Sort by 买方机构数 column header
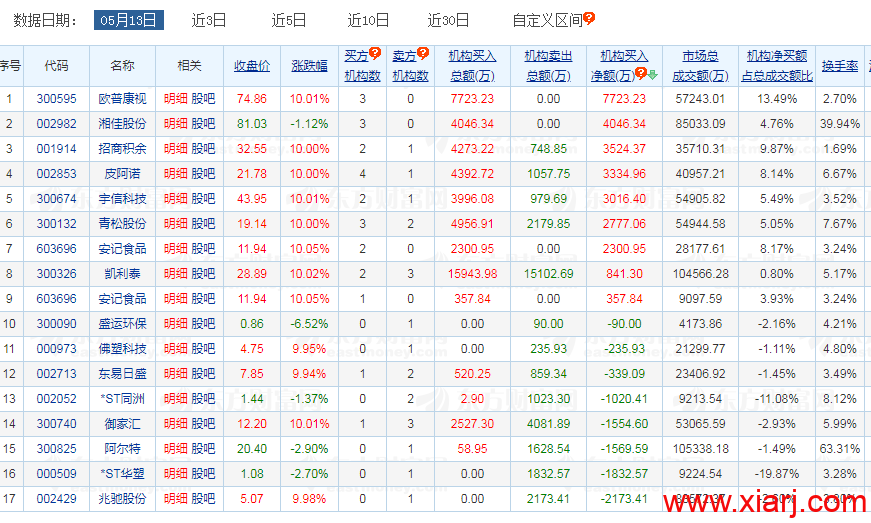Screen dimensions: 871x523 coord(362,66)
